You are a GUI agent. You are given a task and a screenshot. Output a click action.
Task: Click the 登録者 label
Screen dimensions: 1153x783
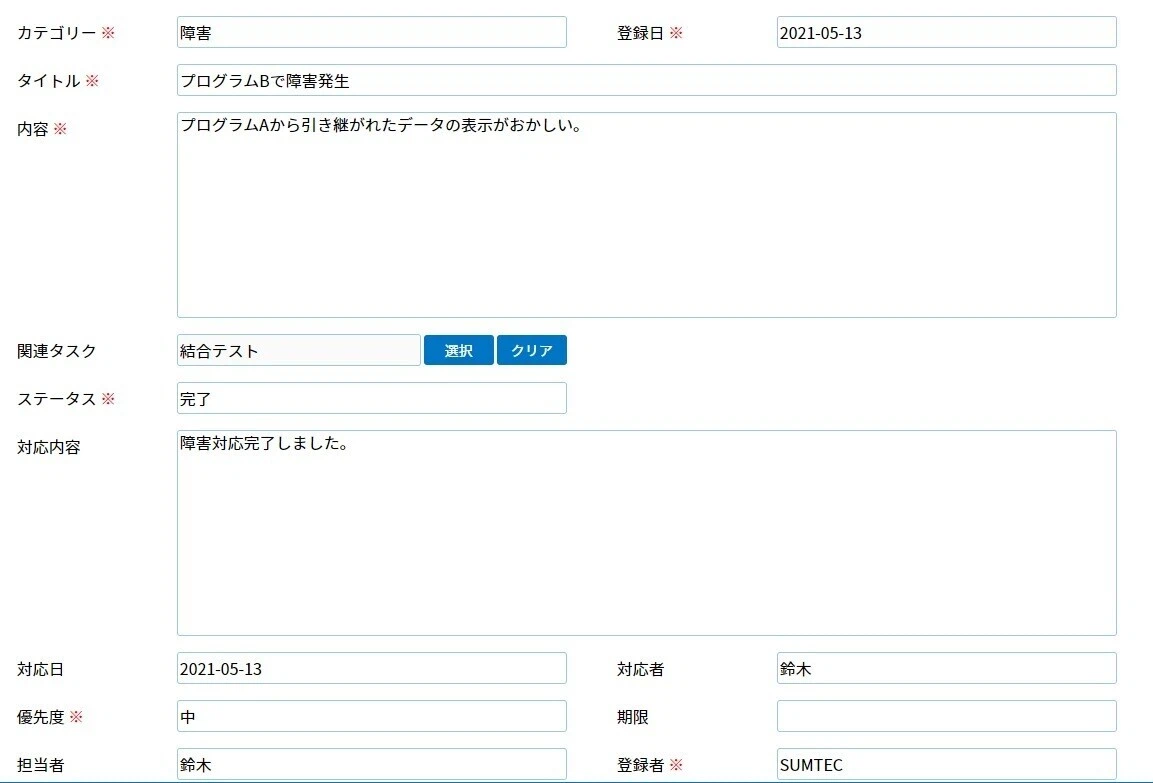[x=640, y=765]
